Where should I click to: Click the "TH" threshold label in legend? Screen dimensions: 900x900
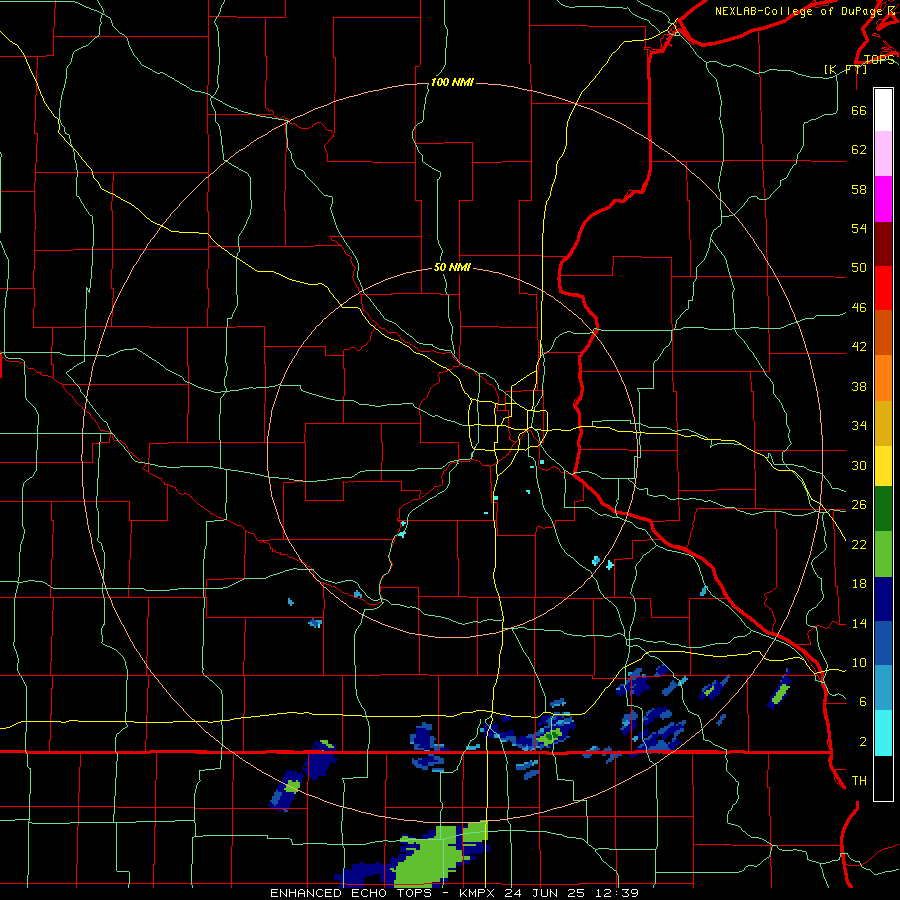pos(859,781)
